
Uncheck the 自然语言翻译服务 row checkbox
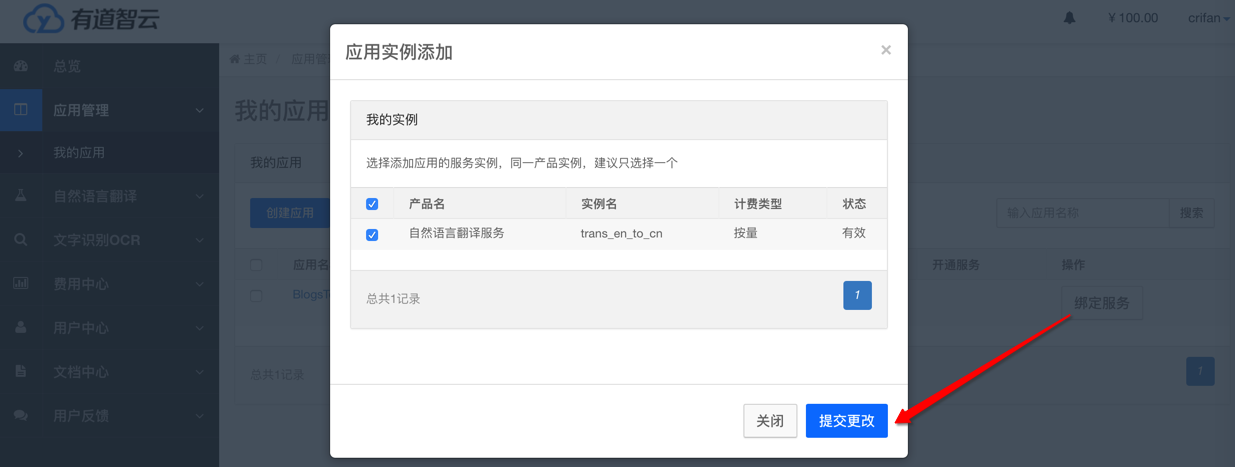point(372,234)
